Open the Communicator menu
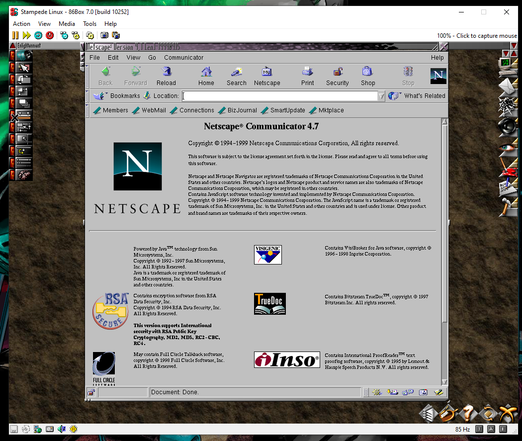522x441 pixels. click(x=183, y=57)
